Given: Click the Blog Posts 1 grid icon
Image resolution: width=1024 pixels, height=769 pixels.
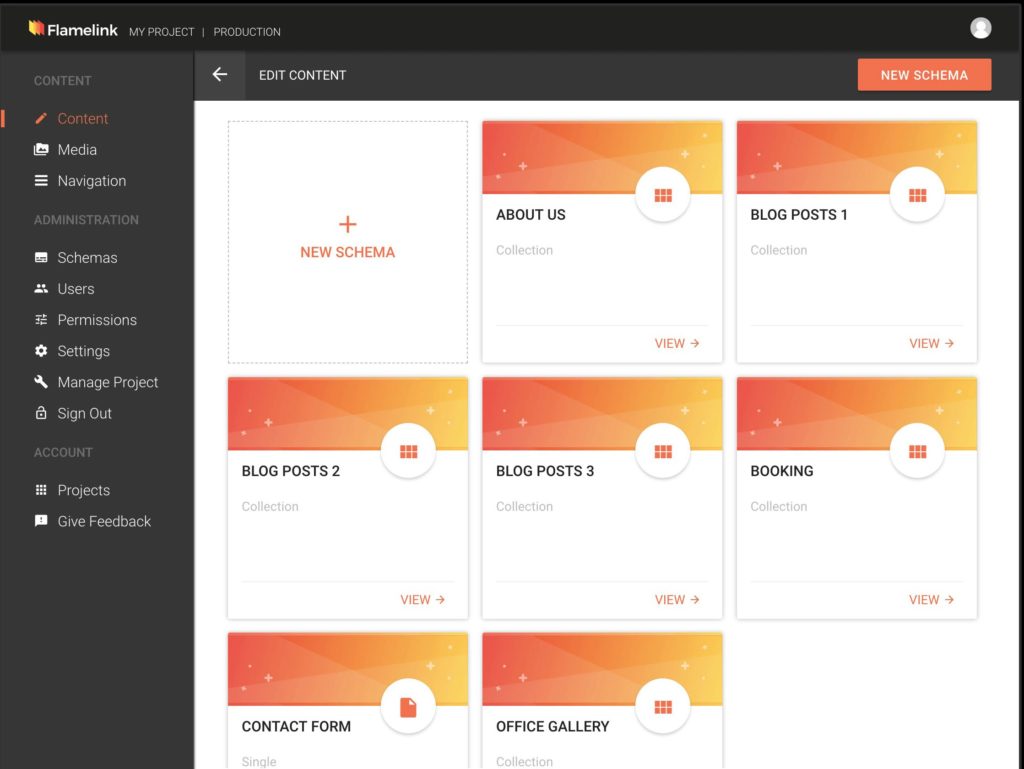Looking at the screenshot, I should click(x=917, y=195).
